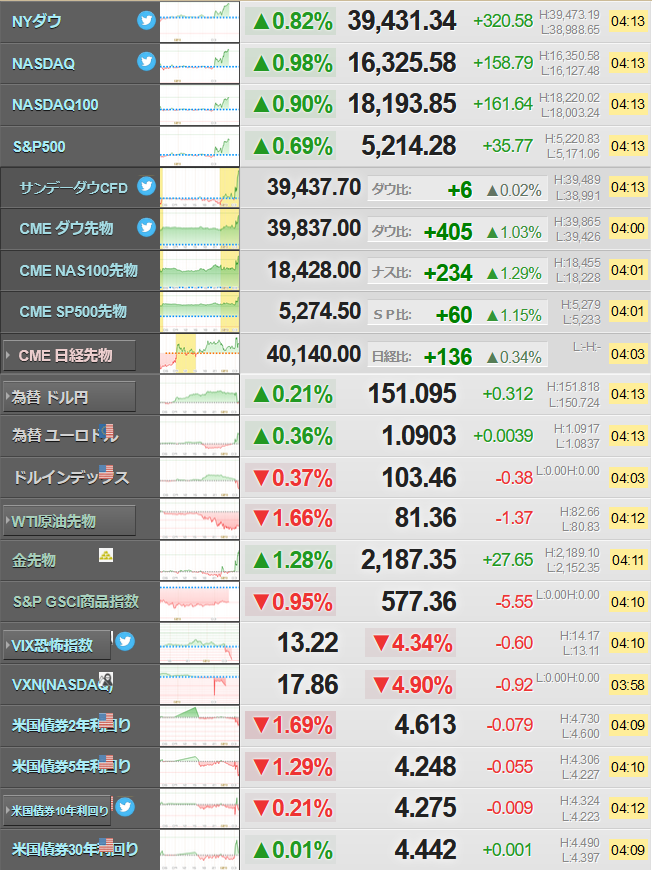Screen dimensions: 652x870
Task: Open 米国債券2年利回り mini chart
Action: click(x=200, y=726)
